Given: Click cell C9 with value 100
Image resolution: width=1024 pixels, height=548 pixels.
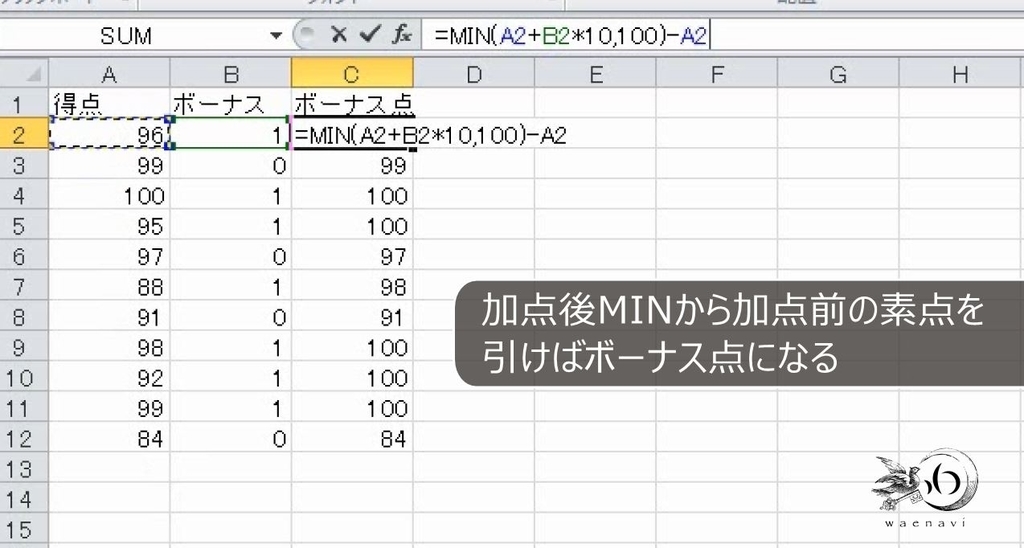Looking at the screenshot, I should (x=352, y=347).
